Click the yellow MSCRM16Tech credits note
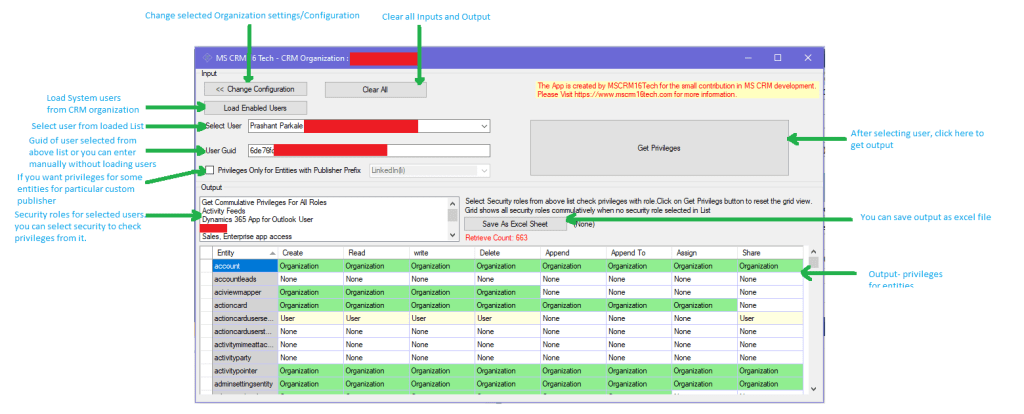Image resolution: width=1024 pixels, height=414 pixels. [x=676, y=89]
